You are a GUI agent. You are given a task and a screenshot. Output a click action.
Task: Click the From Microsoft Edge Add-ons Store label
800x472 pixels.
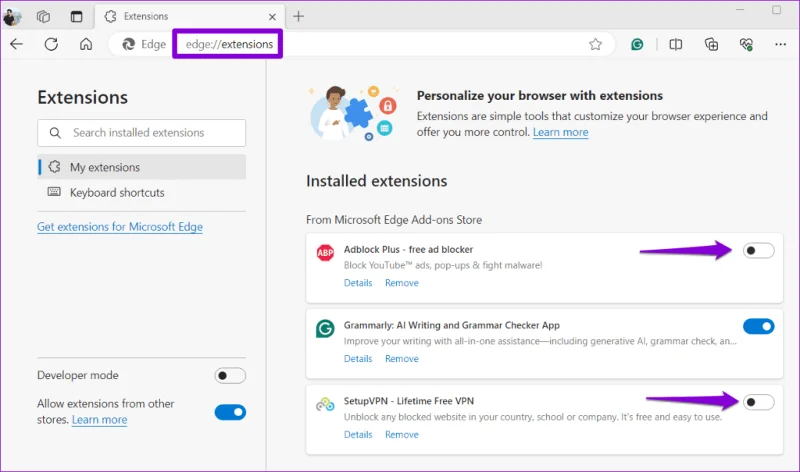point(394,220)
